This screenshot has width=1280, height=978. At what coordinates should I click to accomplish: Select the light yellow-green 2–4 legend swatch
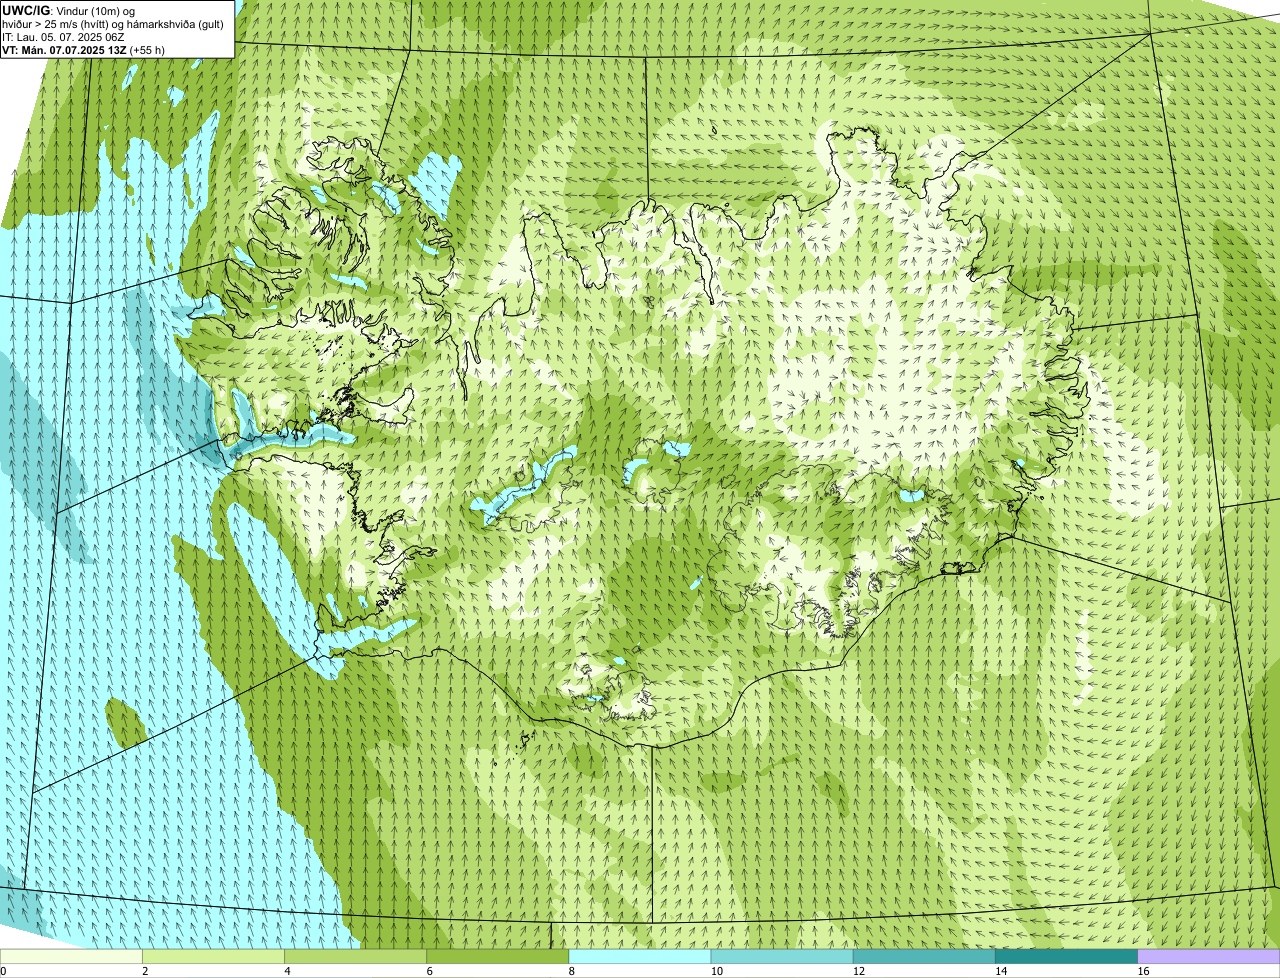click(213, 956)
